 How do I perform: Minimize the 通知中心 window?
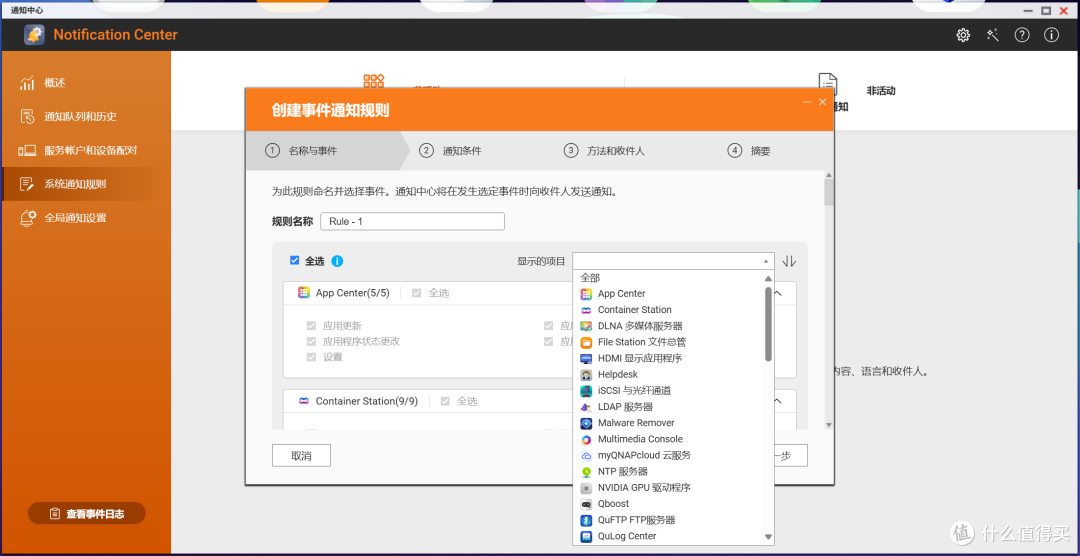tap(1028, 11)
